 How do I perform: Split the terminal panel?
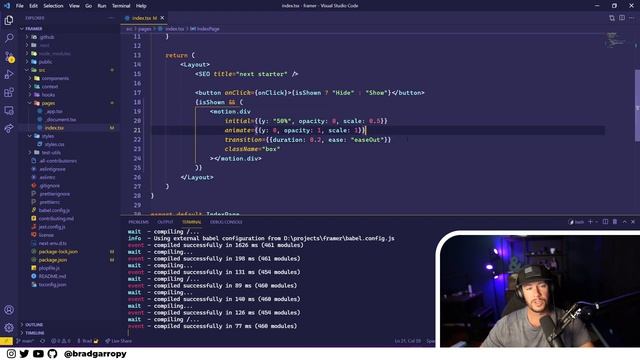[x=605, y=222]
